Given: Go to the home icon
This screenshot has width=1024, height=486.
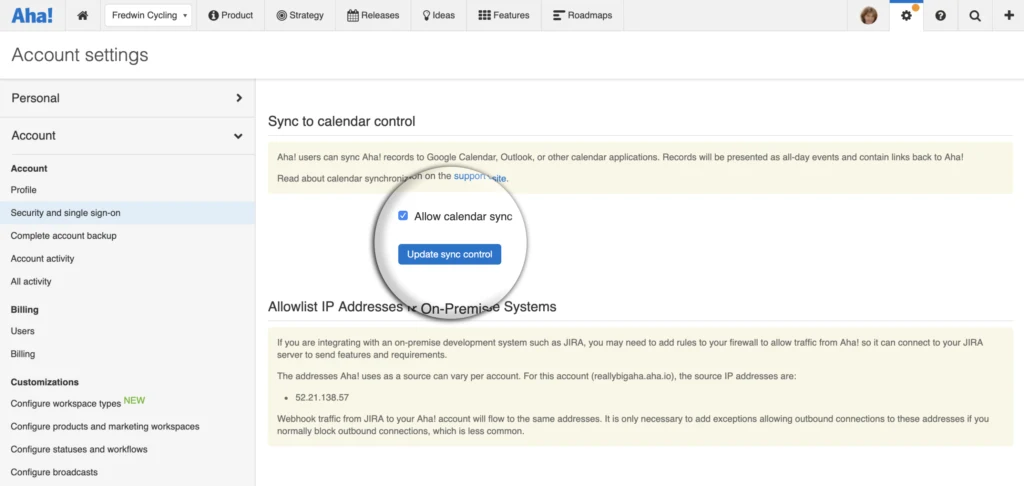Looking at the screenshot, I should (82, 15).
